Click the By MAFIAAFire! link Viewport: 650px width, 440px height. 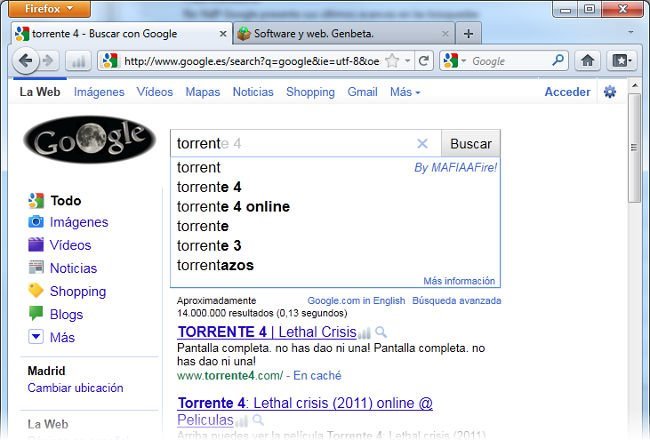click(455, 168)
